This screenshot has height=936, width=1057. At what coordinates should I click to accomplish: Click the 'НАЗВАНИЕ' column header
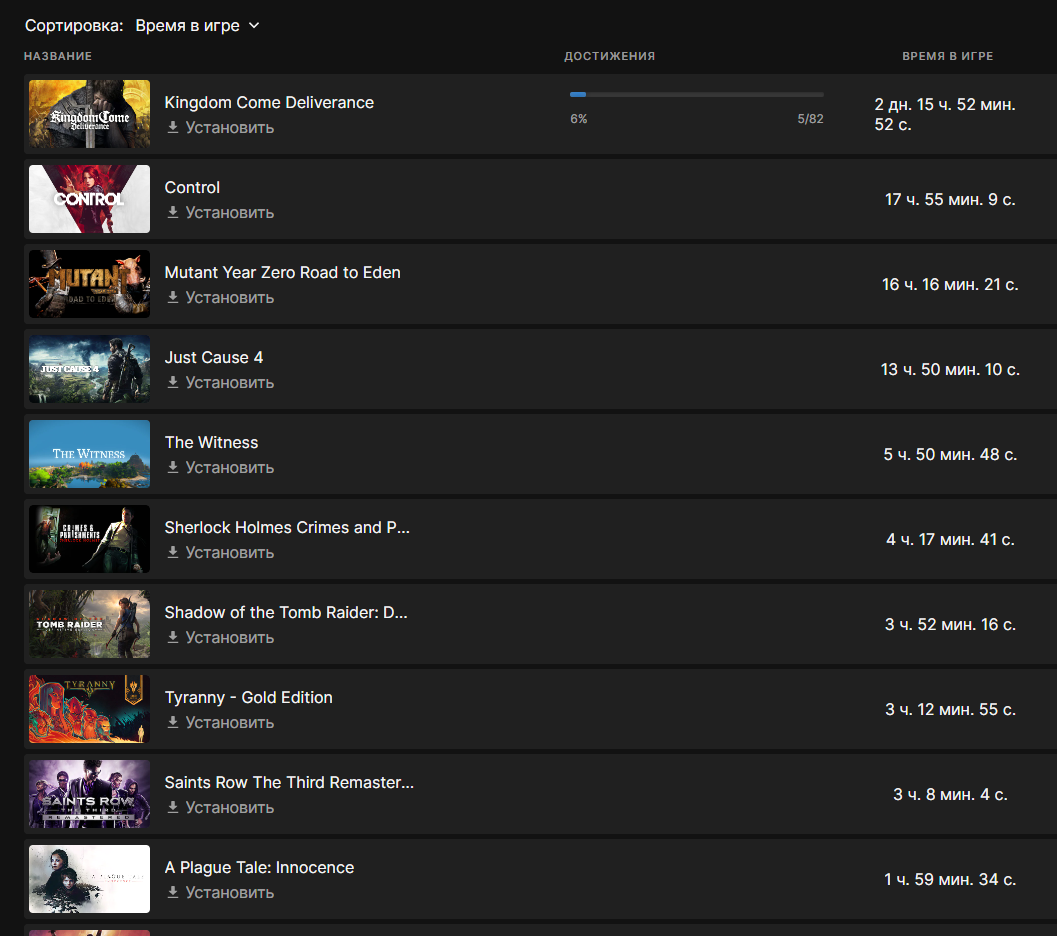point(58,56)
